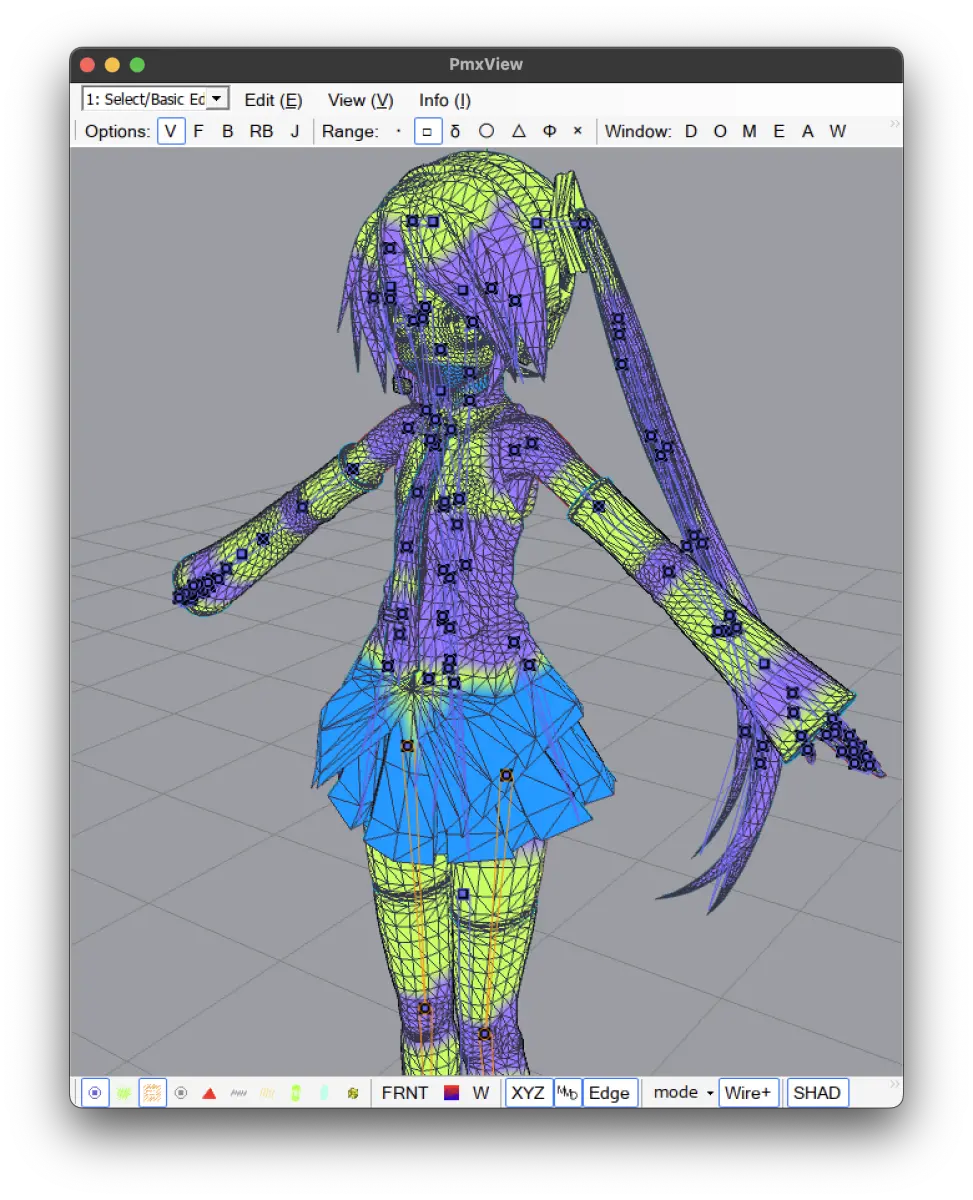Select the phi range selection mode

pos(549,131)
